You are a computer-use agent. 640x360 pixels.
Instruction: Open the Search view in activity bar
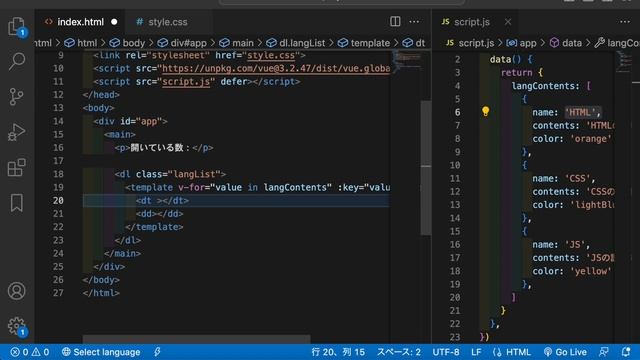point(16,61)
